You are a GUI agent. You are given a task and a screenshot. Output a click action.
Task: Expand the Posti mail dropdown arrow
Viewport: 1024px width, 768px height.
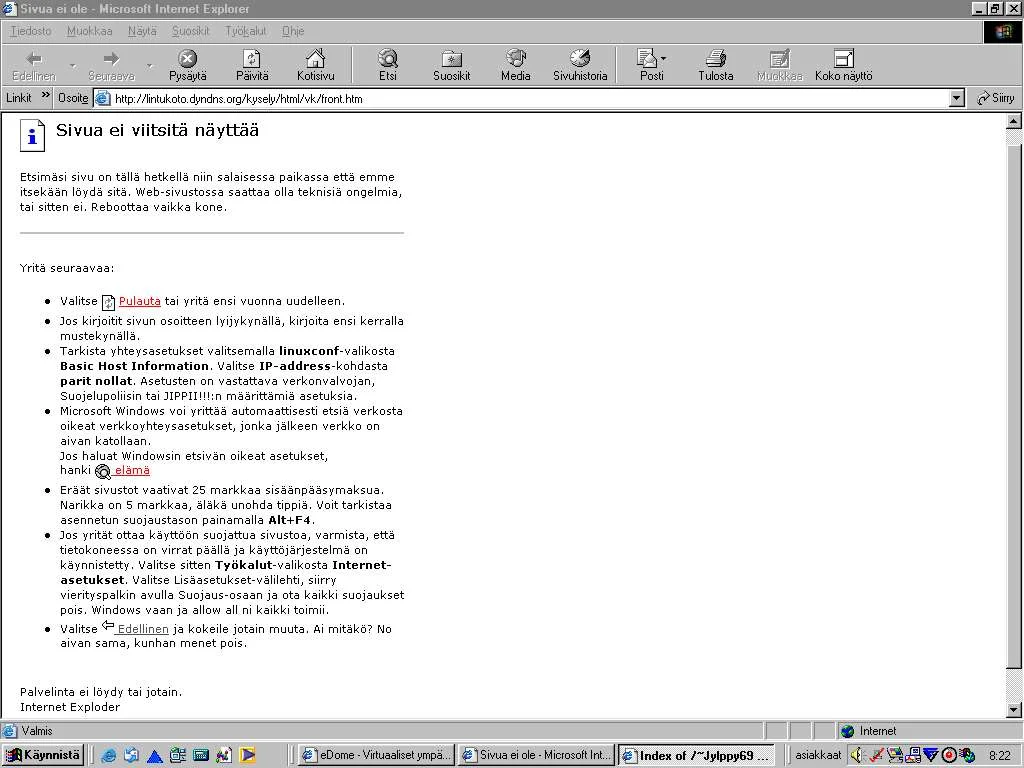click(x=663, y=59)
